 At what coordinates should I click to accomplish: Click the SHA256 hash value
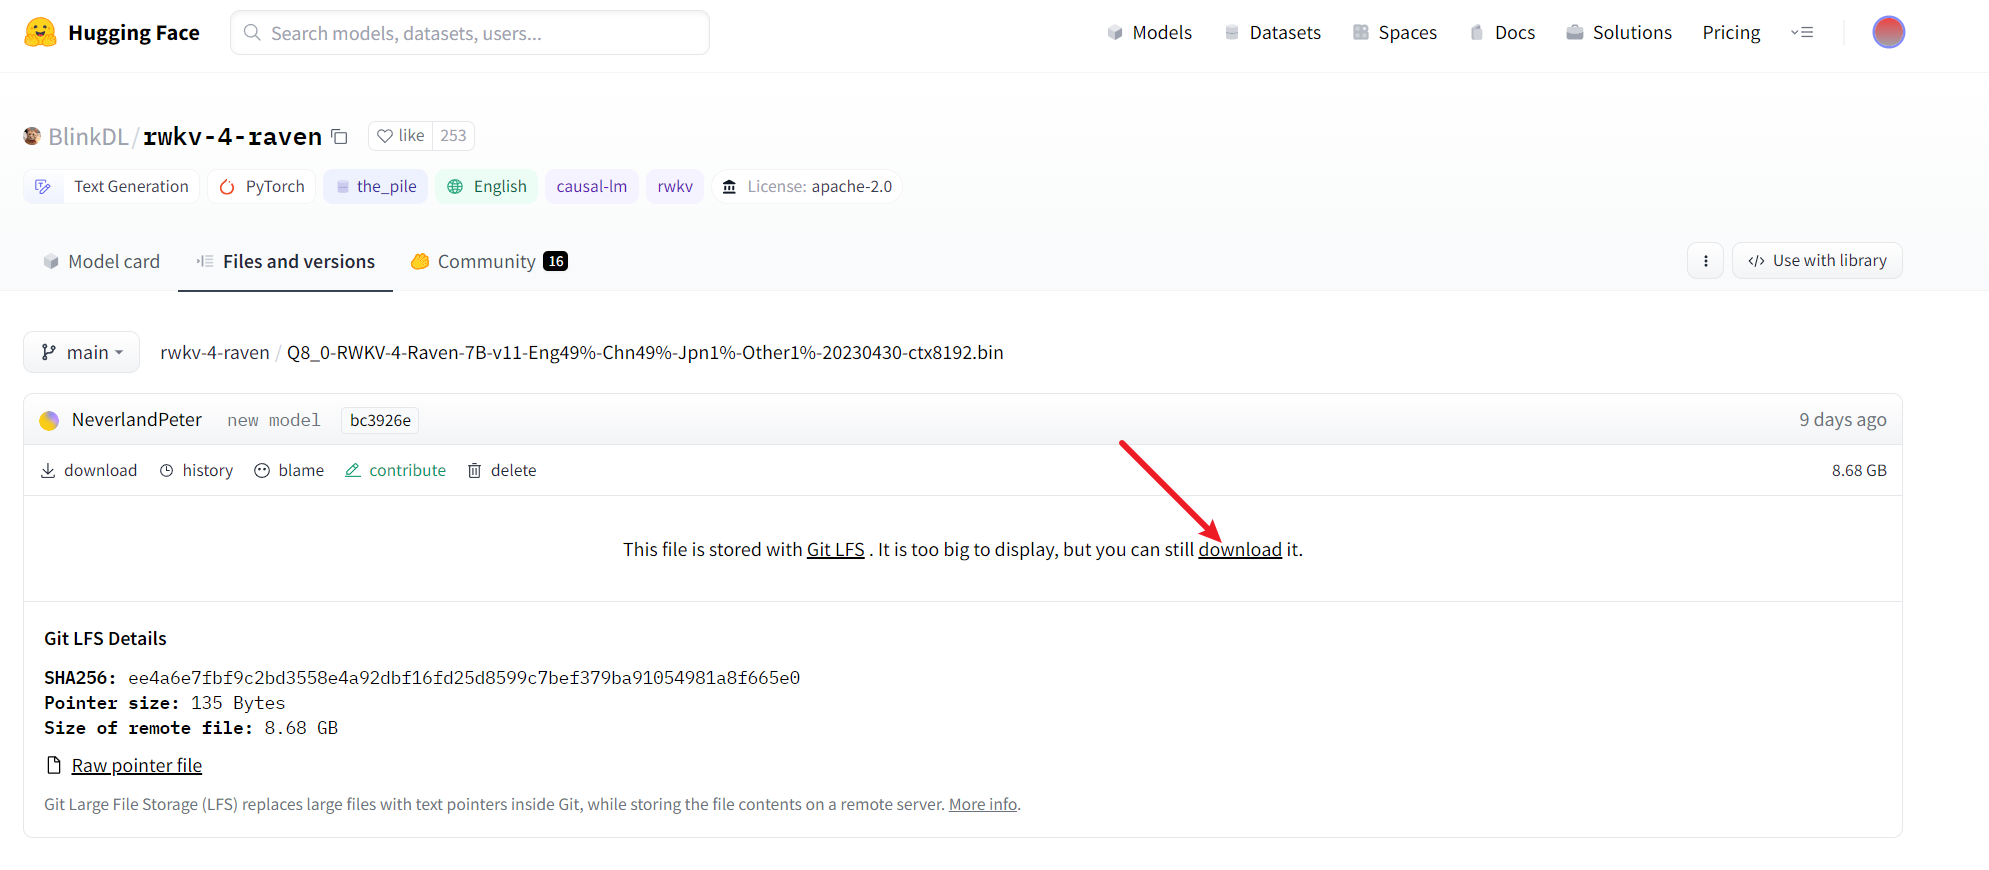click(464, 678)
